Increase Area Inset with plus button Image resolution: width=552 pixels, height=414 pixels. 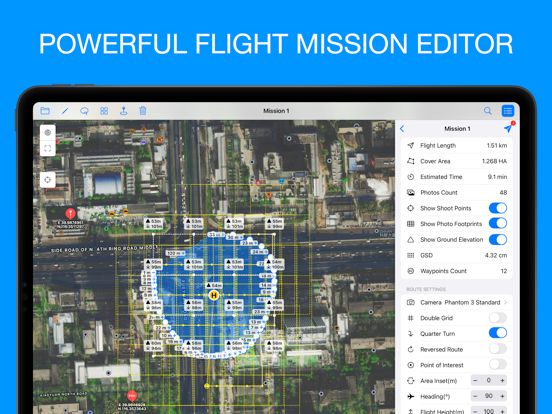click(x=502, y=381)
